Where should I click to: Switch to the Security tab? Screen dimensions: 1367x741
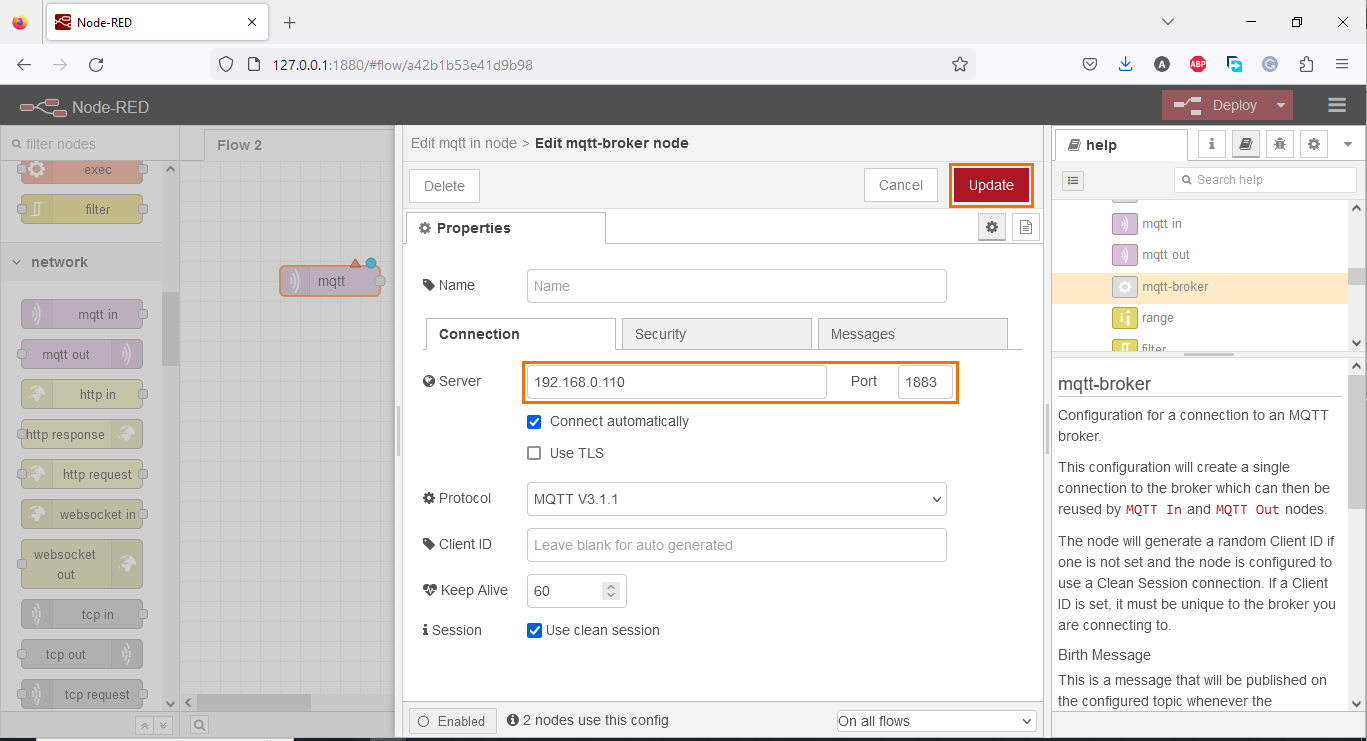coord(716,334)
